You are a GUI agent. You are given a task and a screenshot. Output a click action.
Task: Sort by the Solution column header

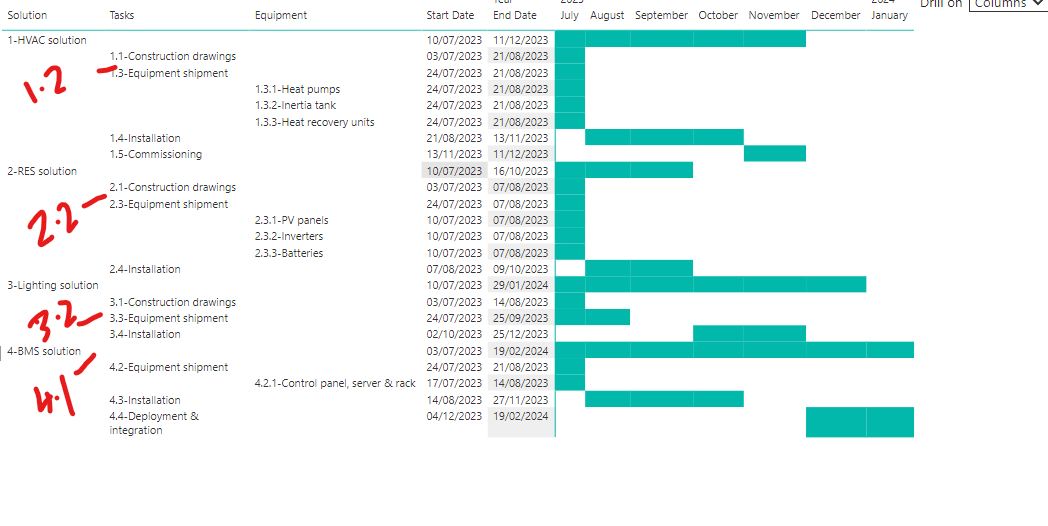click(x=27, y=15)
